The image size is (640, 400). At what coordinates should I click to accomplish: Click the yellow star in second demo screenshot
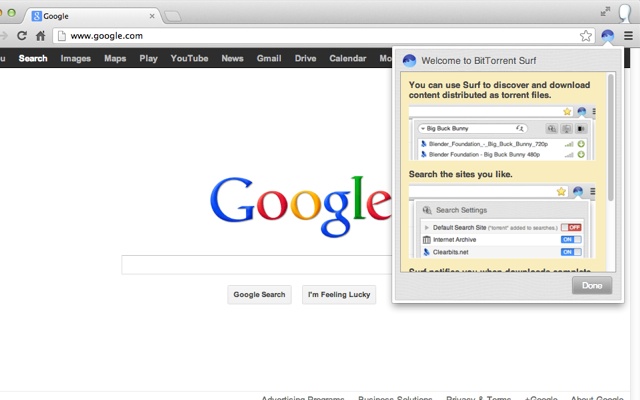[x=561, y=191]
